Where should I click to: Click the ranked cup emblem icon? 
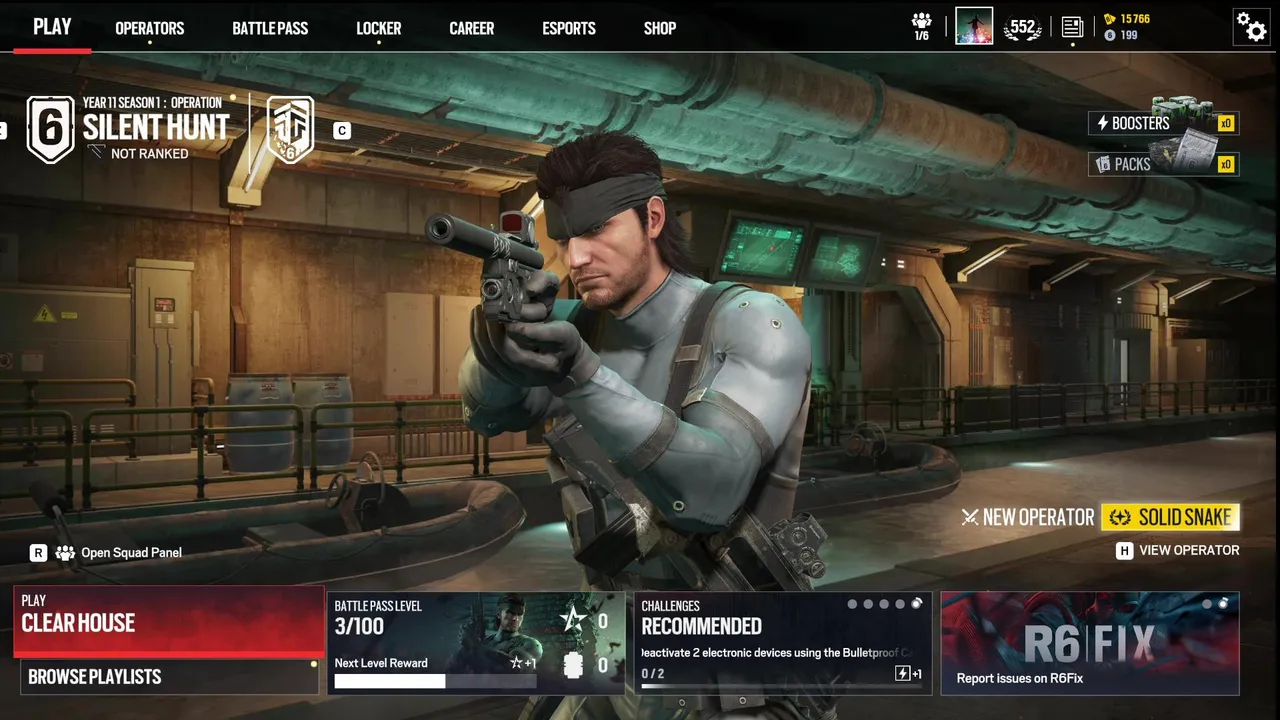tap(290, 129)
